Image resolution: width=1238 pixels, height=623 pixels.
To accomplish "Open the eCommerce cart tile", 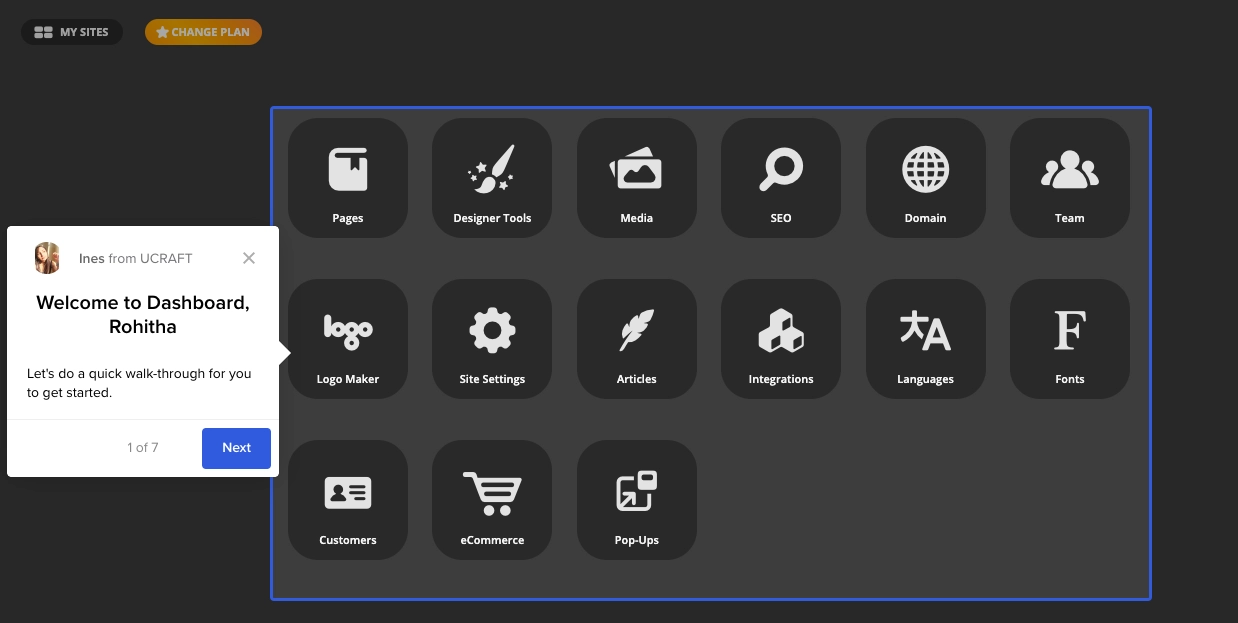I will (492, 500).
